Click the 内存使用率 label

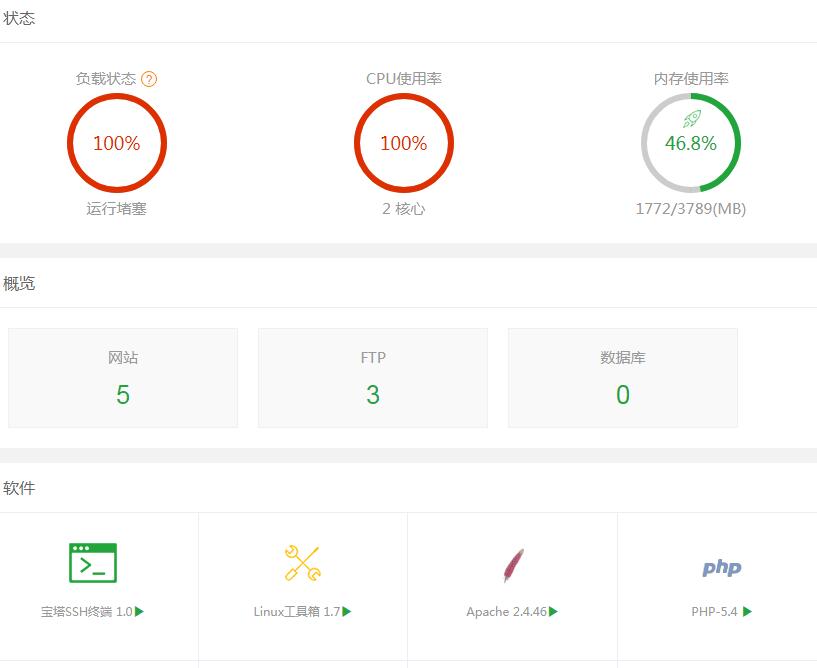pos(691,79)
